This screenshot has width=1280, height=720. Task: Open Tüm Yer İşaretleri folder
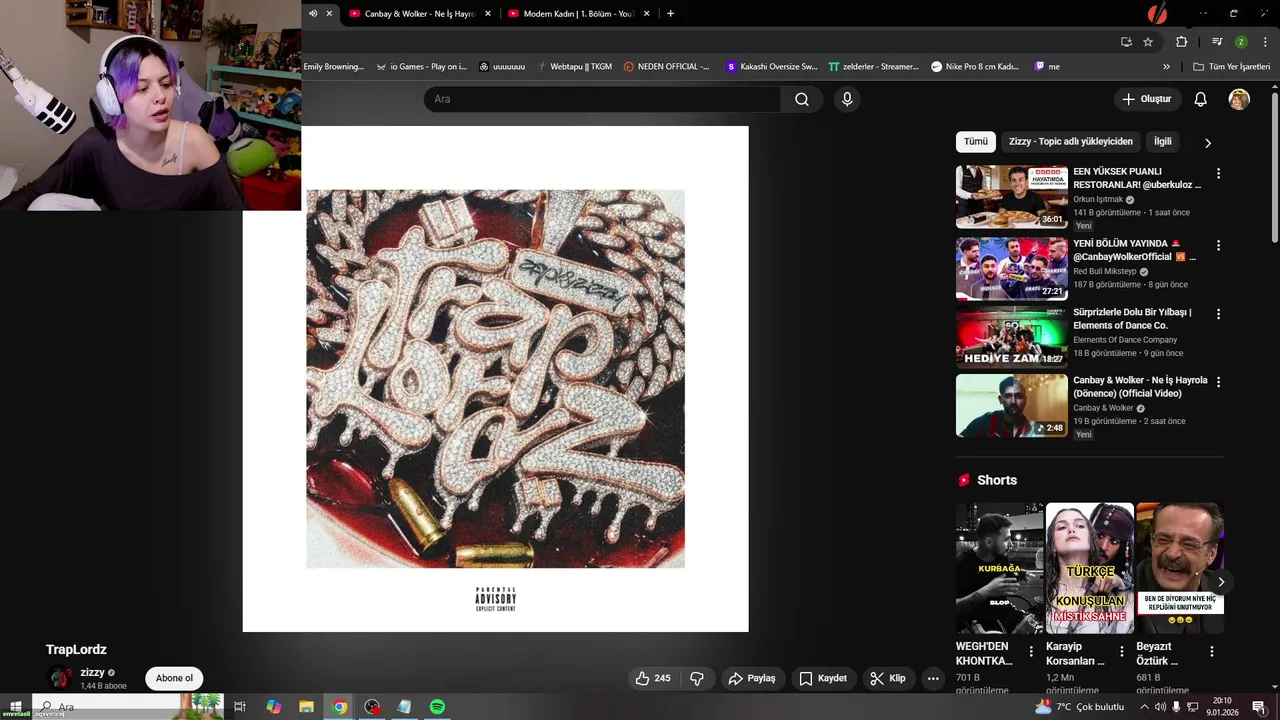[x=1232, y=67]
